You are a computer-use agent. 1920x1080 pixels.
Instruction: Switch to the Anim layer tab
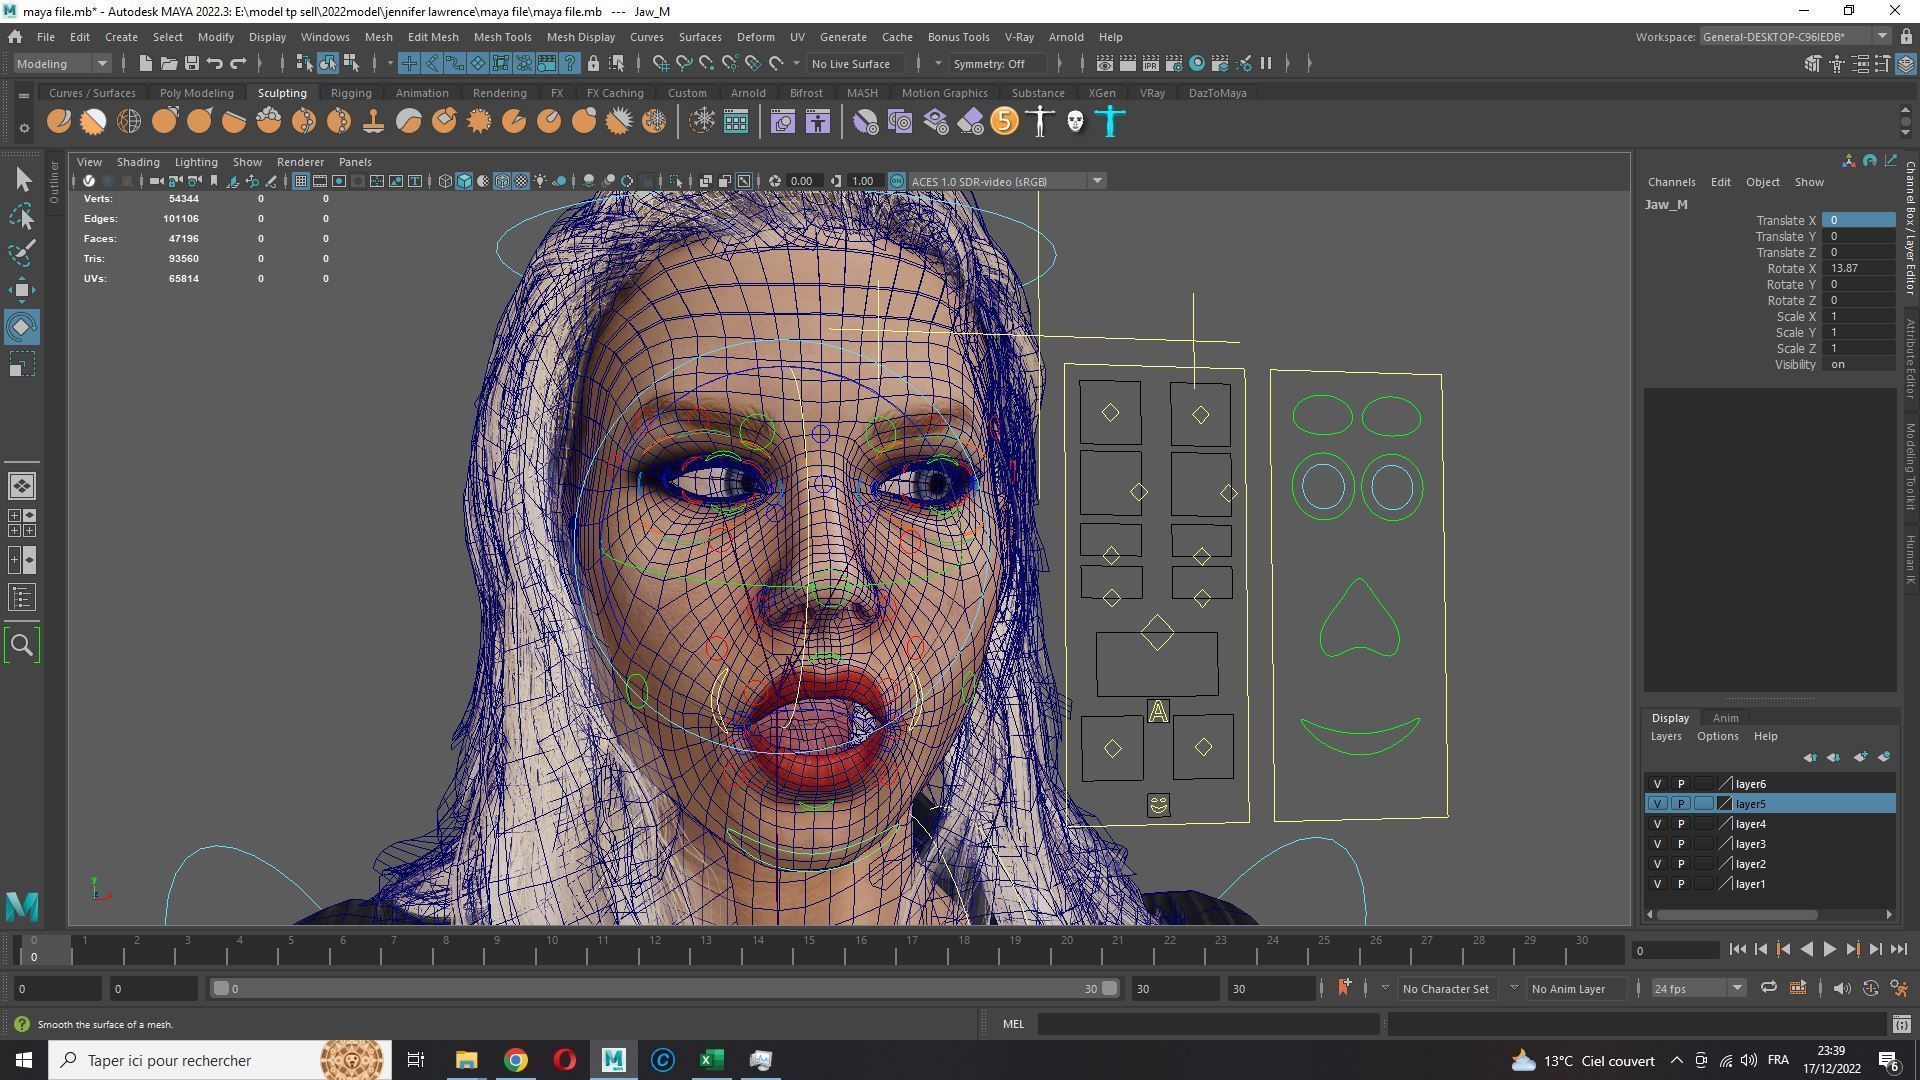1725,718
